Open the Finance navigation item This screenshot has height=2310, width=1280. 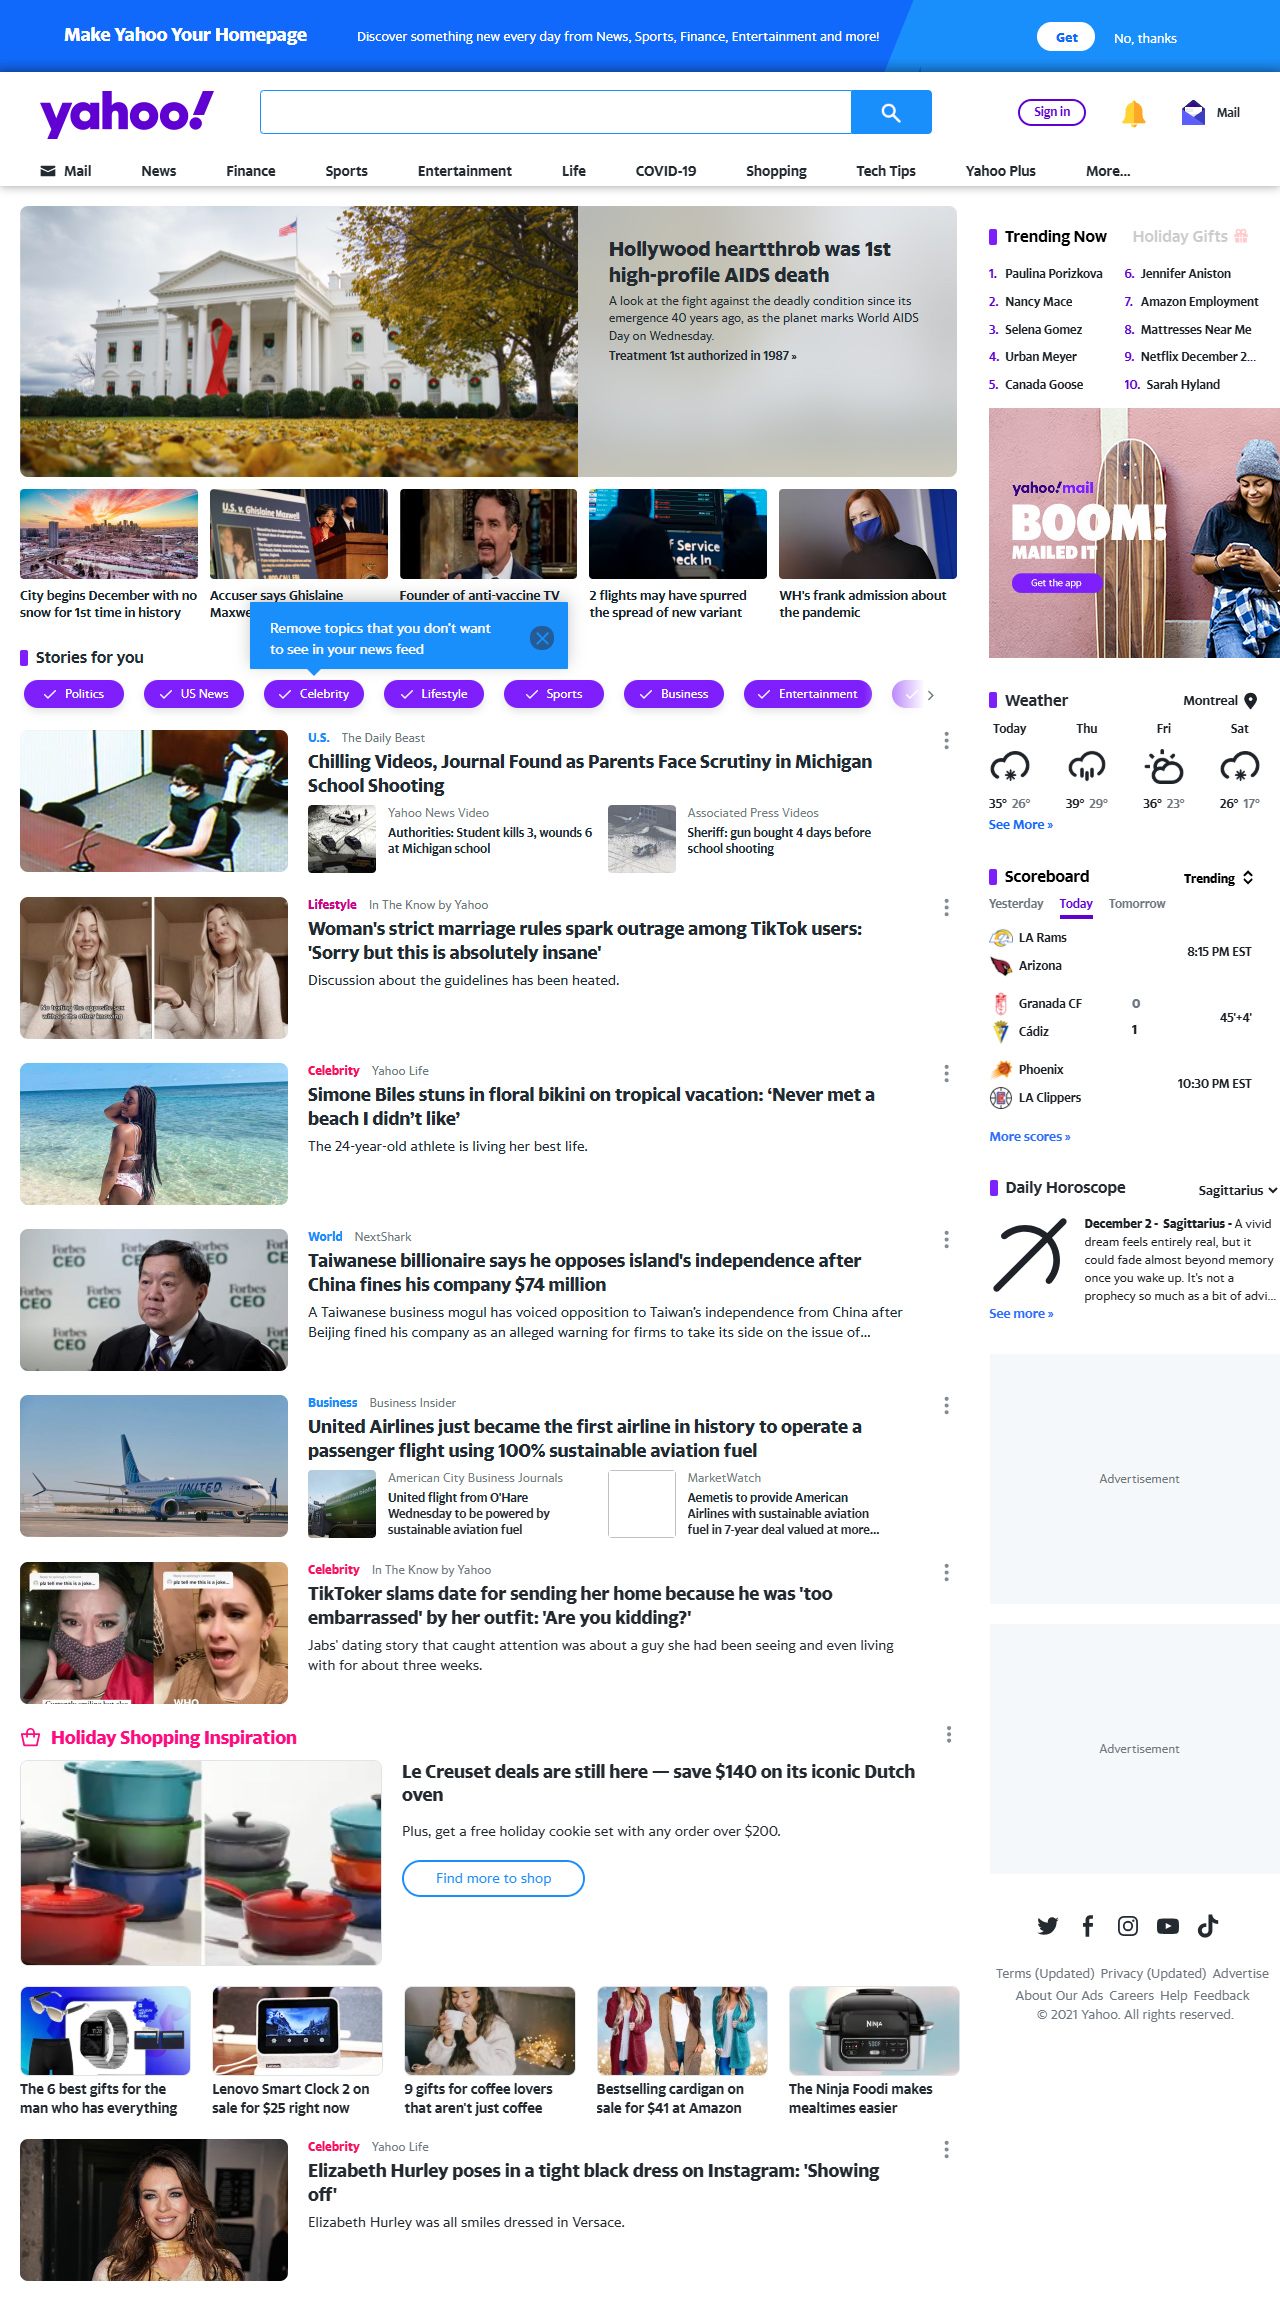pos(251,171)
